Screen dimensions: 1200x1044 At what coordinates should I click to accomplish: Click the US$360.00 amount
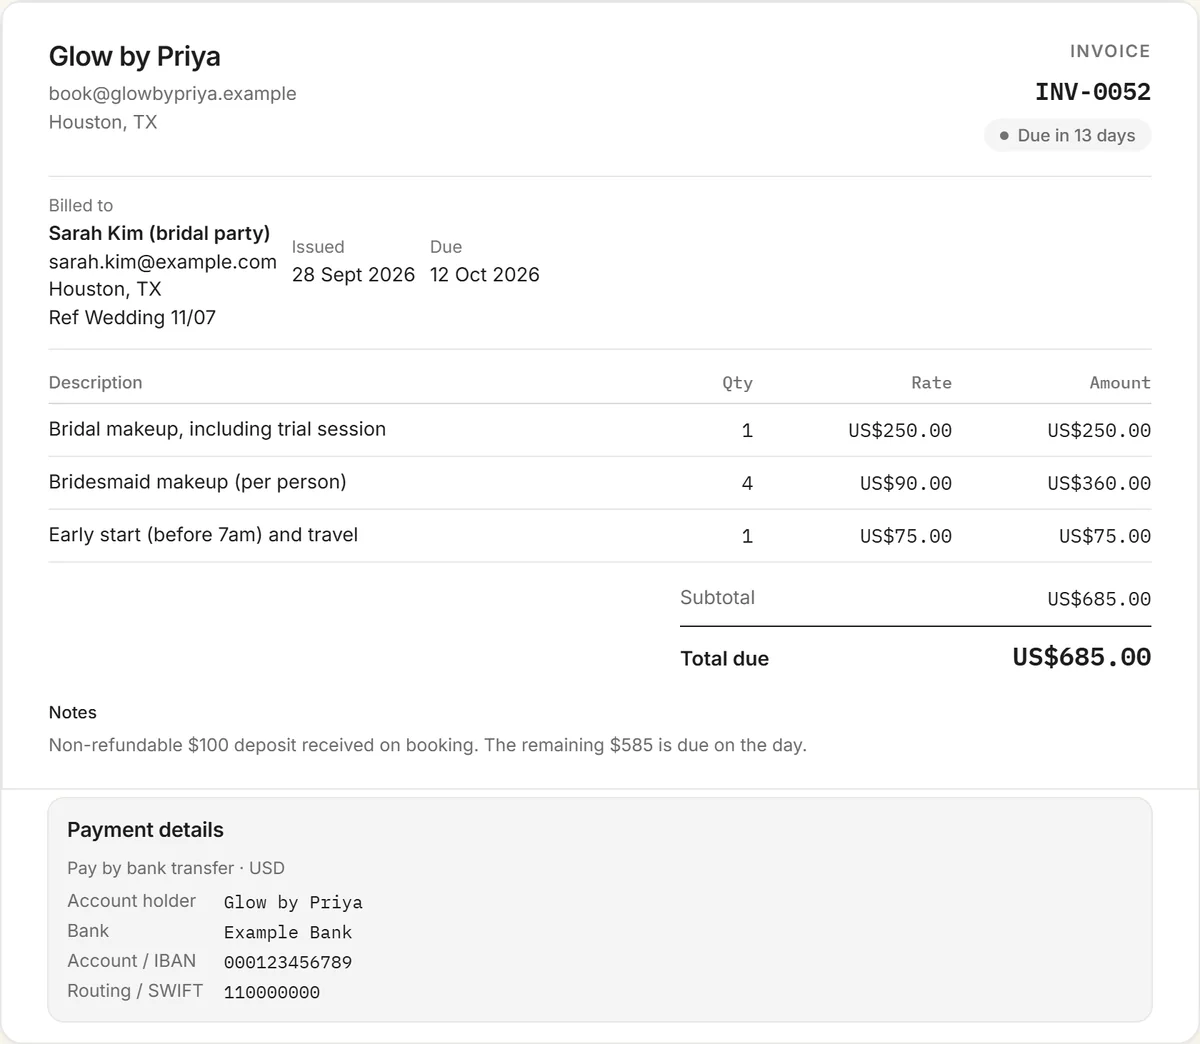(1099, 484)
